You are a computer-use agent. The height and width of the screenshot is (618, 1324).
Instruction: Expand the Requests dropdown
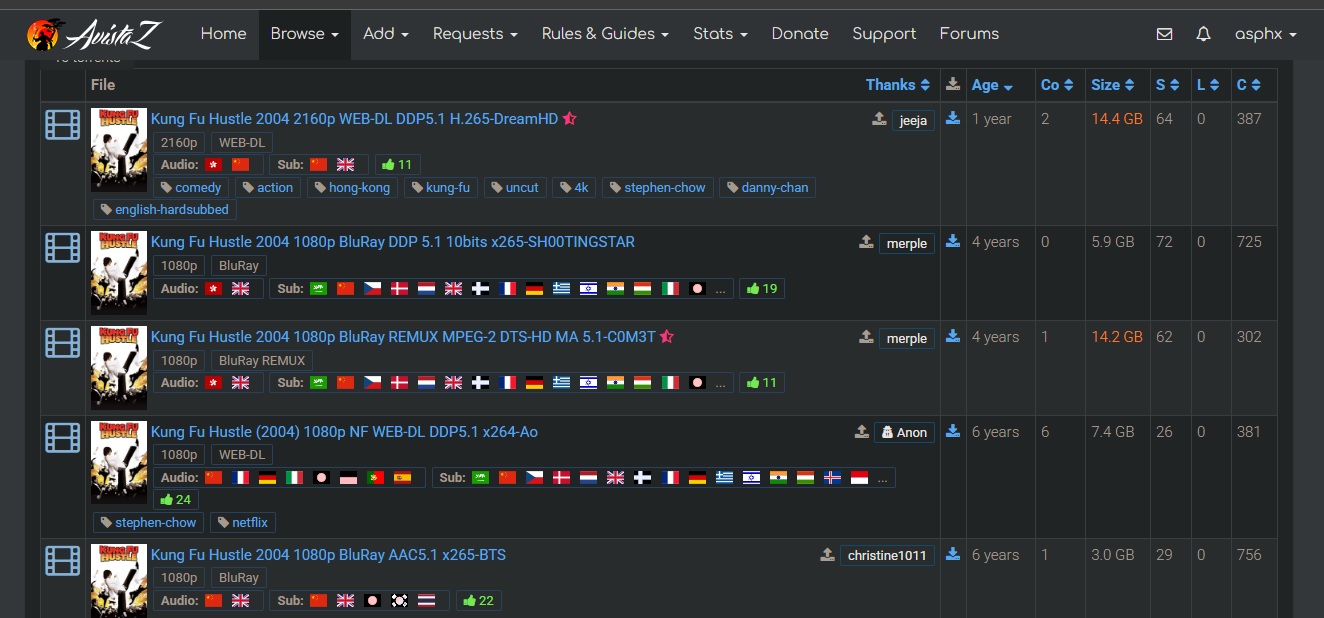point(475,34)
